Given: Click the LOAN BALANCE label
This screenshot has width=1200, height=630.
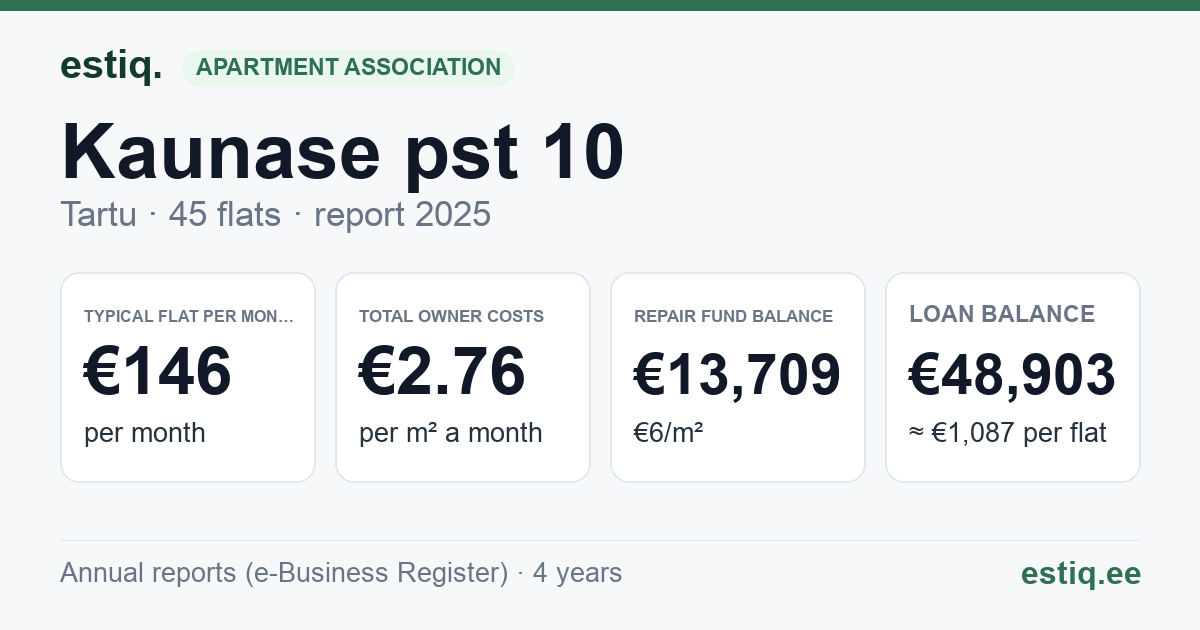Looking at the screenshot, I should (x=1002, y=314).
